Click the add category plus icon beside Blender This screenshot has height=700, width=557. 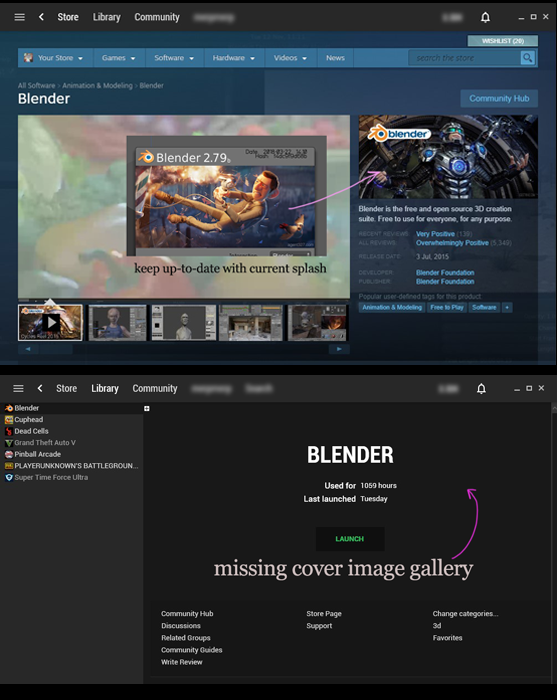(146, 408)
